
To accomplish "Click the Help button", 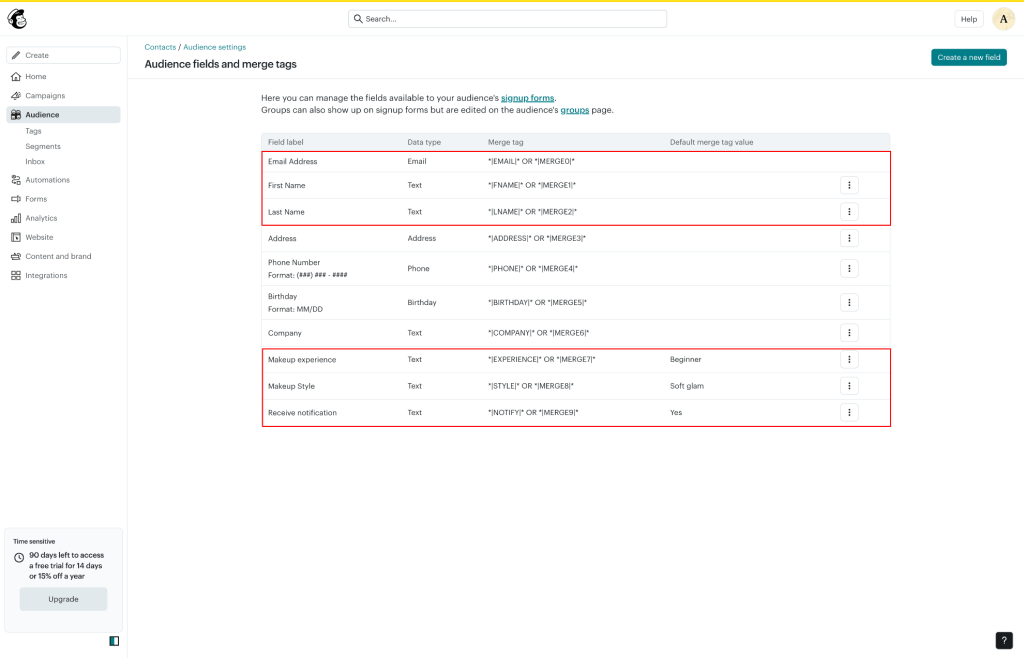I will point(968,19).
